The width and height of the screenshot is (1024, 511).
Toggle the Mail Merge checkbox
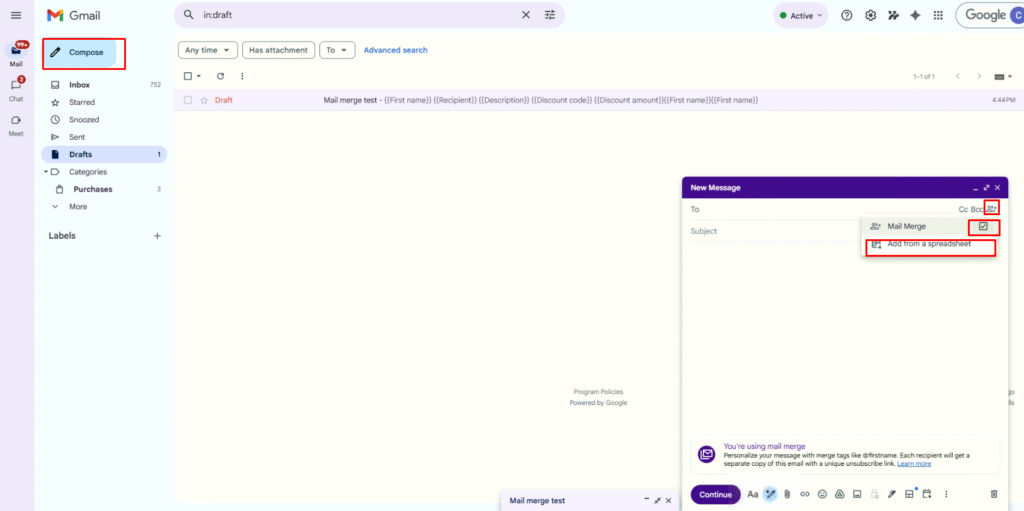tap(983, 226)
